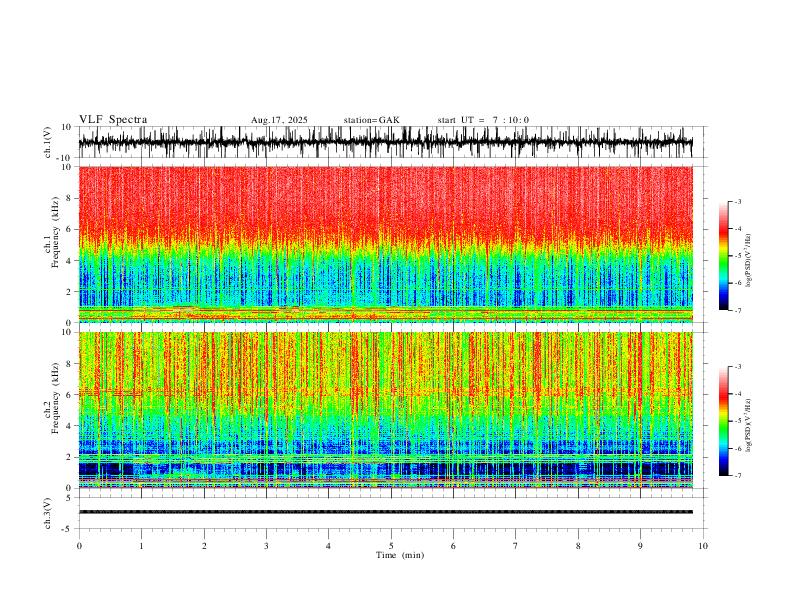Click the ch.1 PSD color scale bar
Screen dimensions: 792x612
pyautogui.click(x=723, y=256)
